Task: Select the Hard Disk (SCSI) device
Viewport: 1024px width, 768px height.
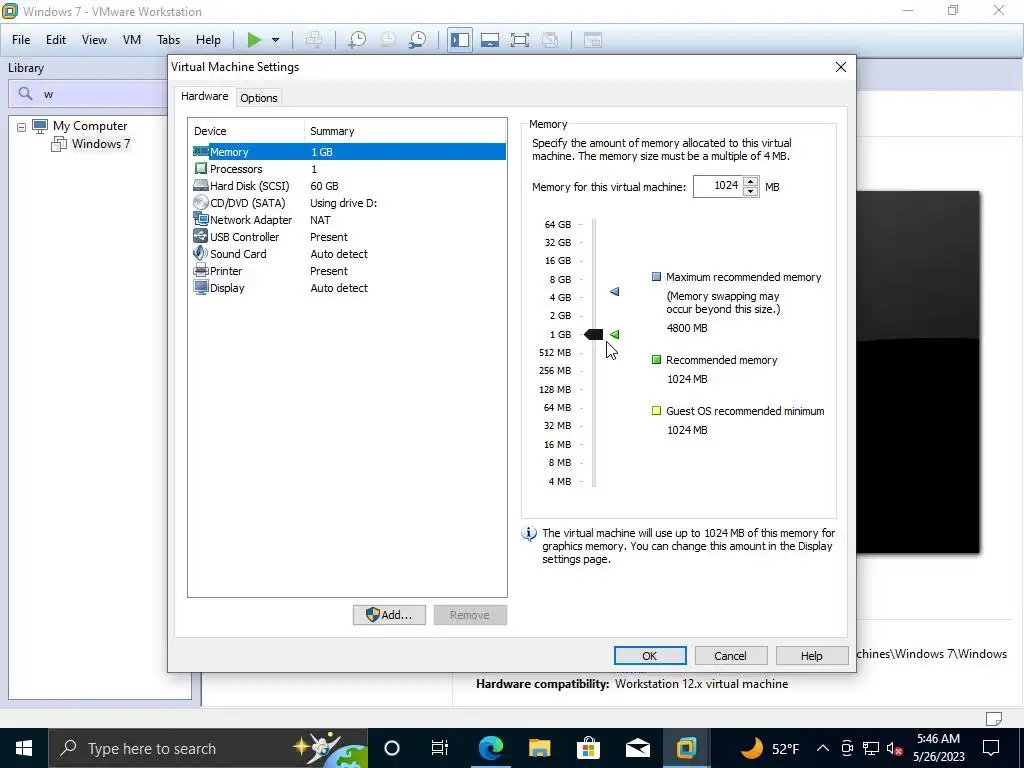Action: [349, 185]
